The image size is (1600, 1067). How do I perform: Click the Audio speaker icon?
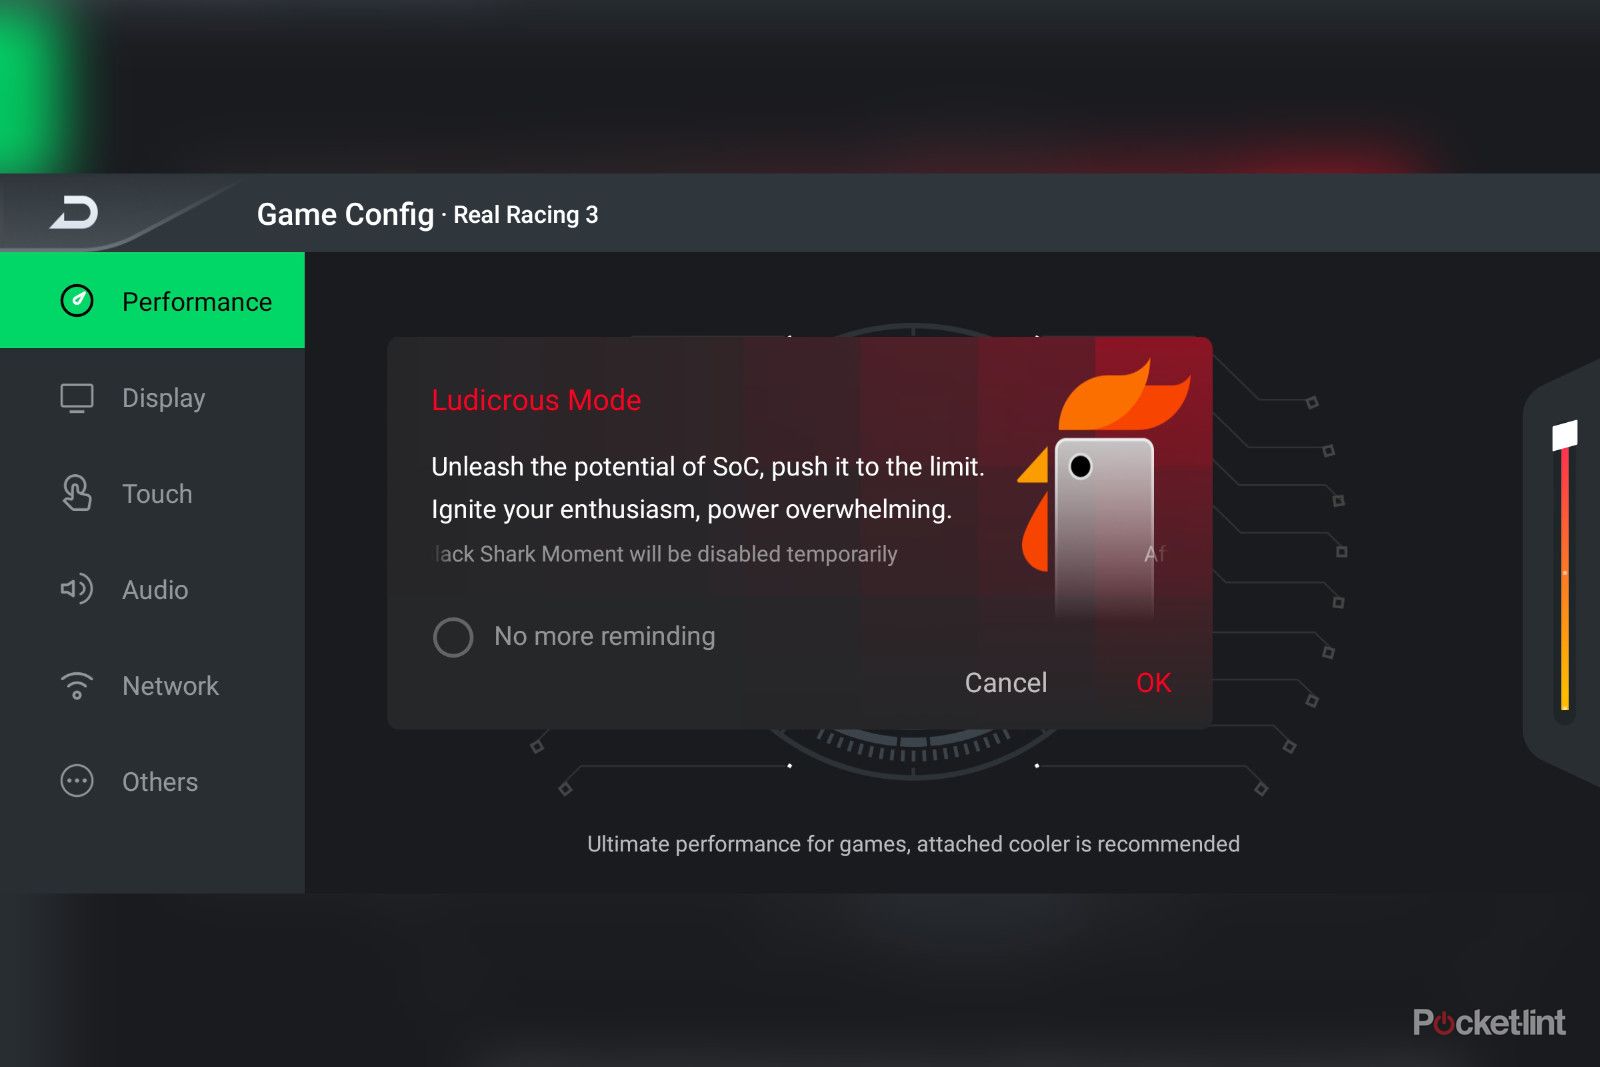click(x=77, y=589)
